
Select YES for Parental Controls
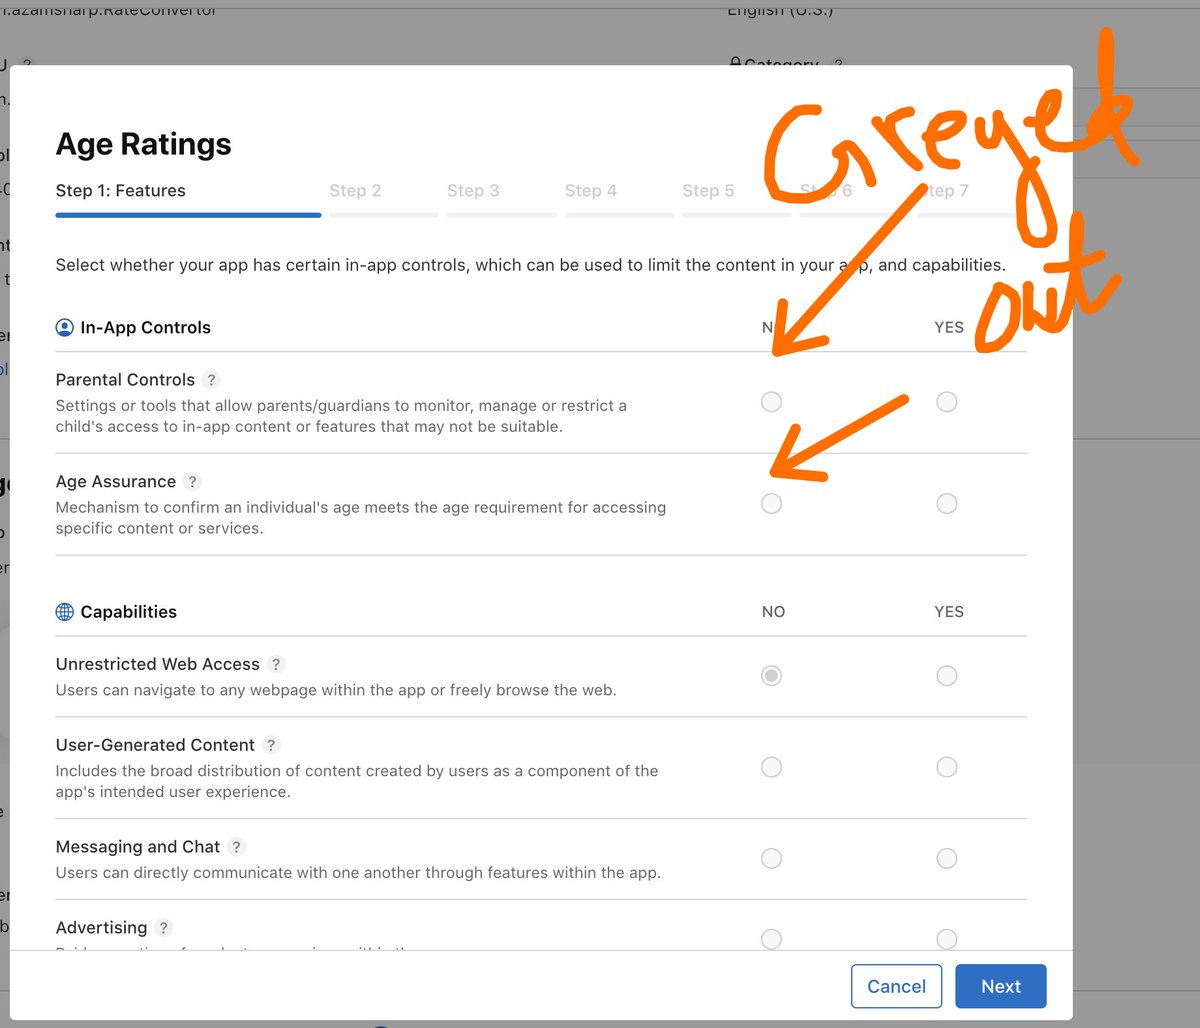947,402
